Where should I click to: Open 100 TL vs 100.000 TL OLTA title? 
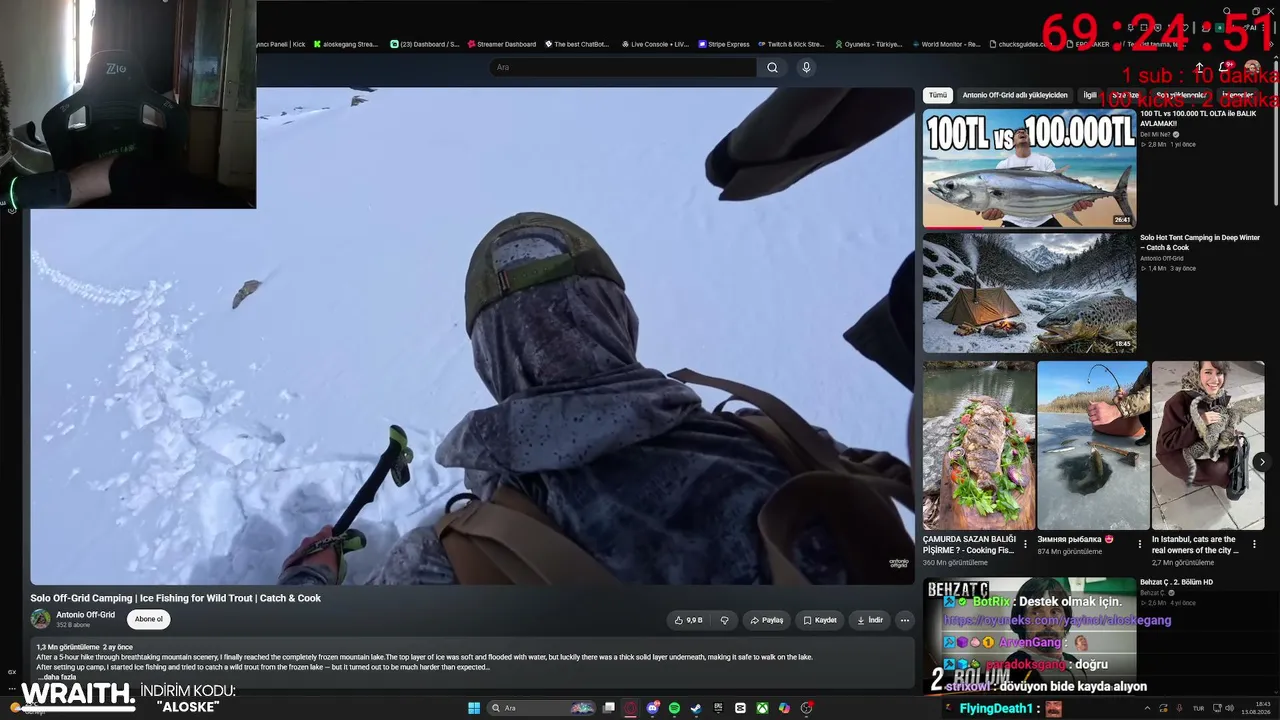(x=1198, y=118)
